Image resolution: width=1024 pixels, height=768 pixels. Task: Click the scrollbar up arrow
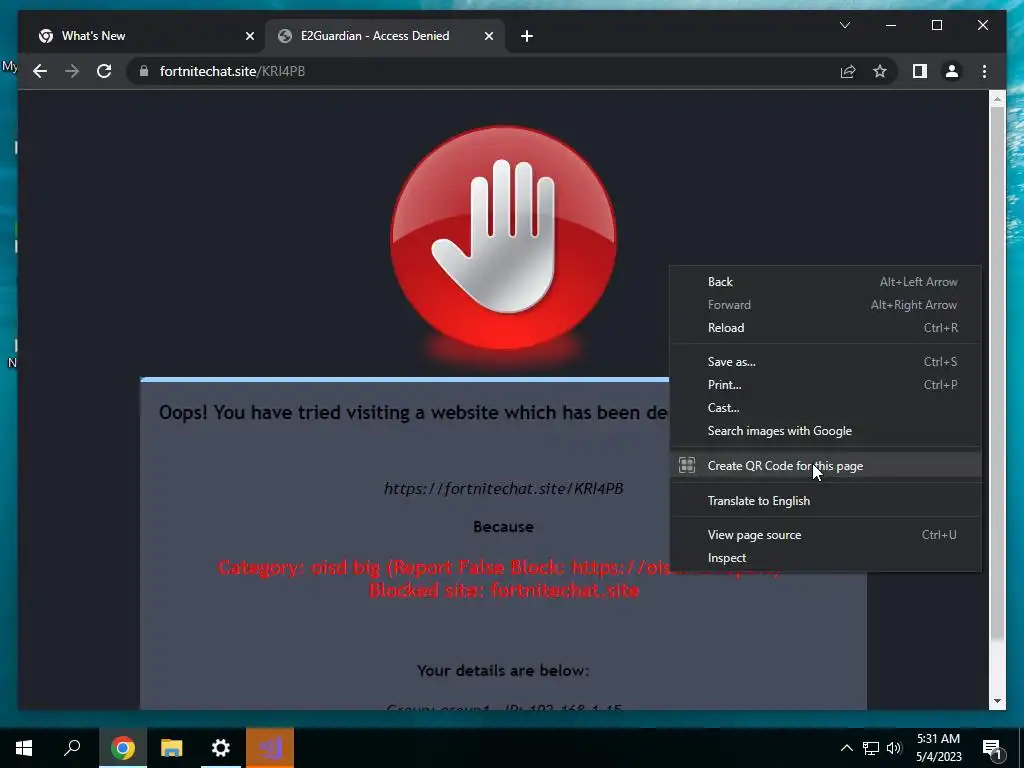point(997,99)
